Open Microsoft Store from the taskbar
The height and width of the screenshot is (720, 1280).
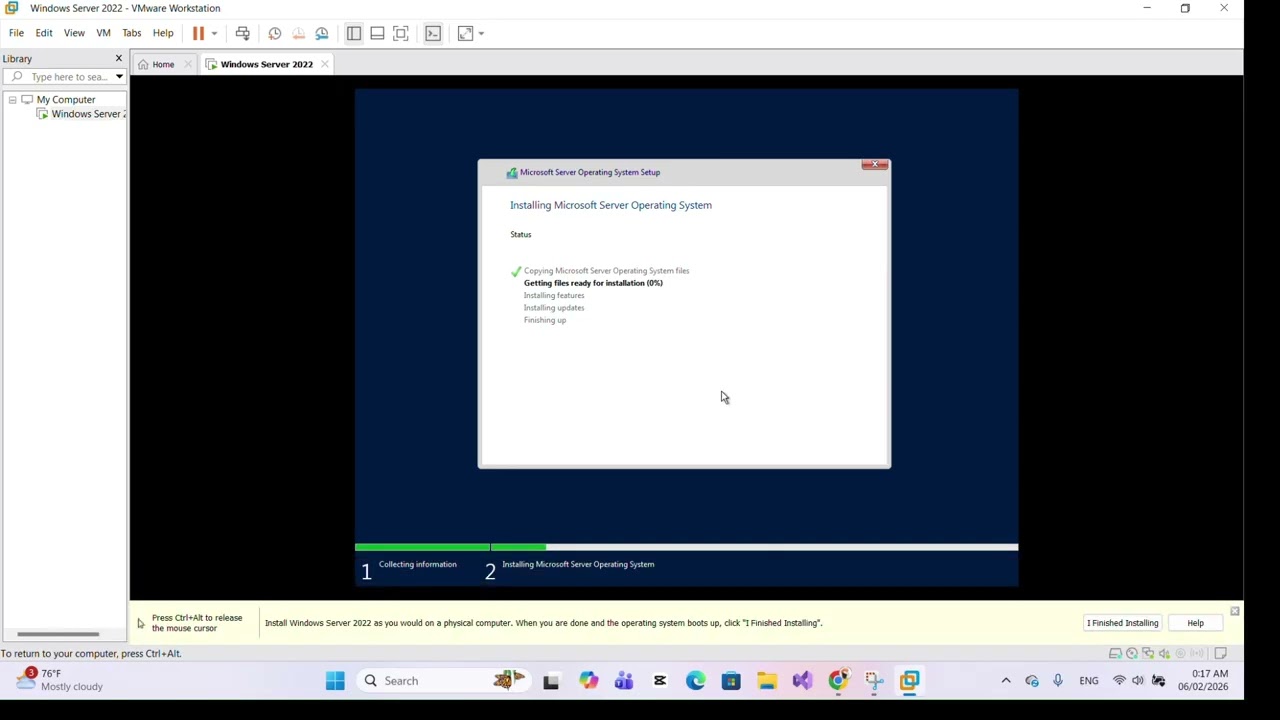coord(731,681)
